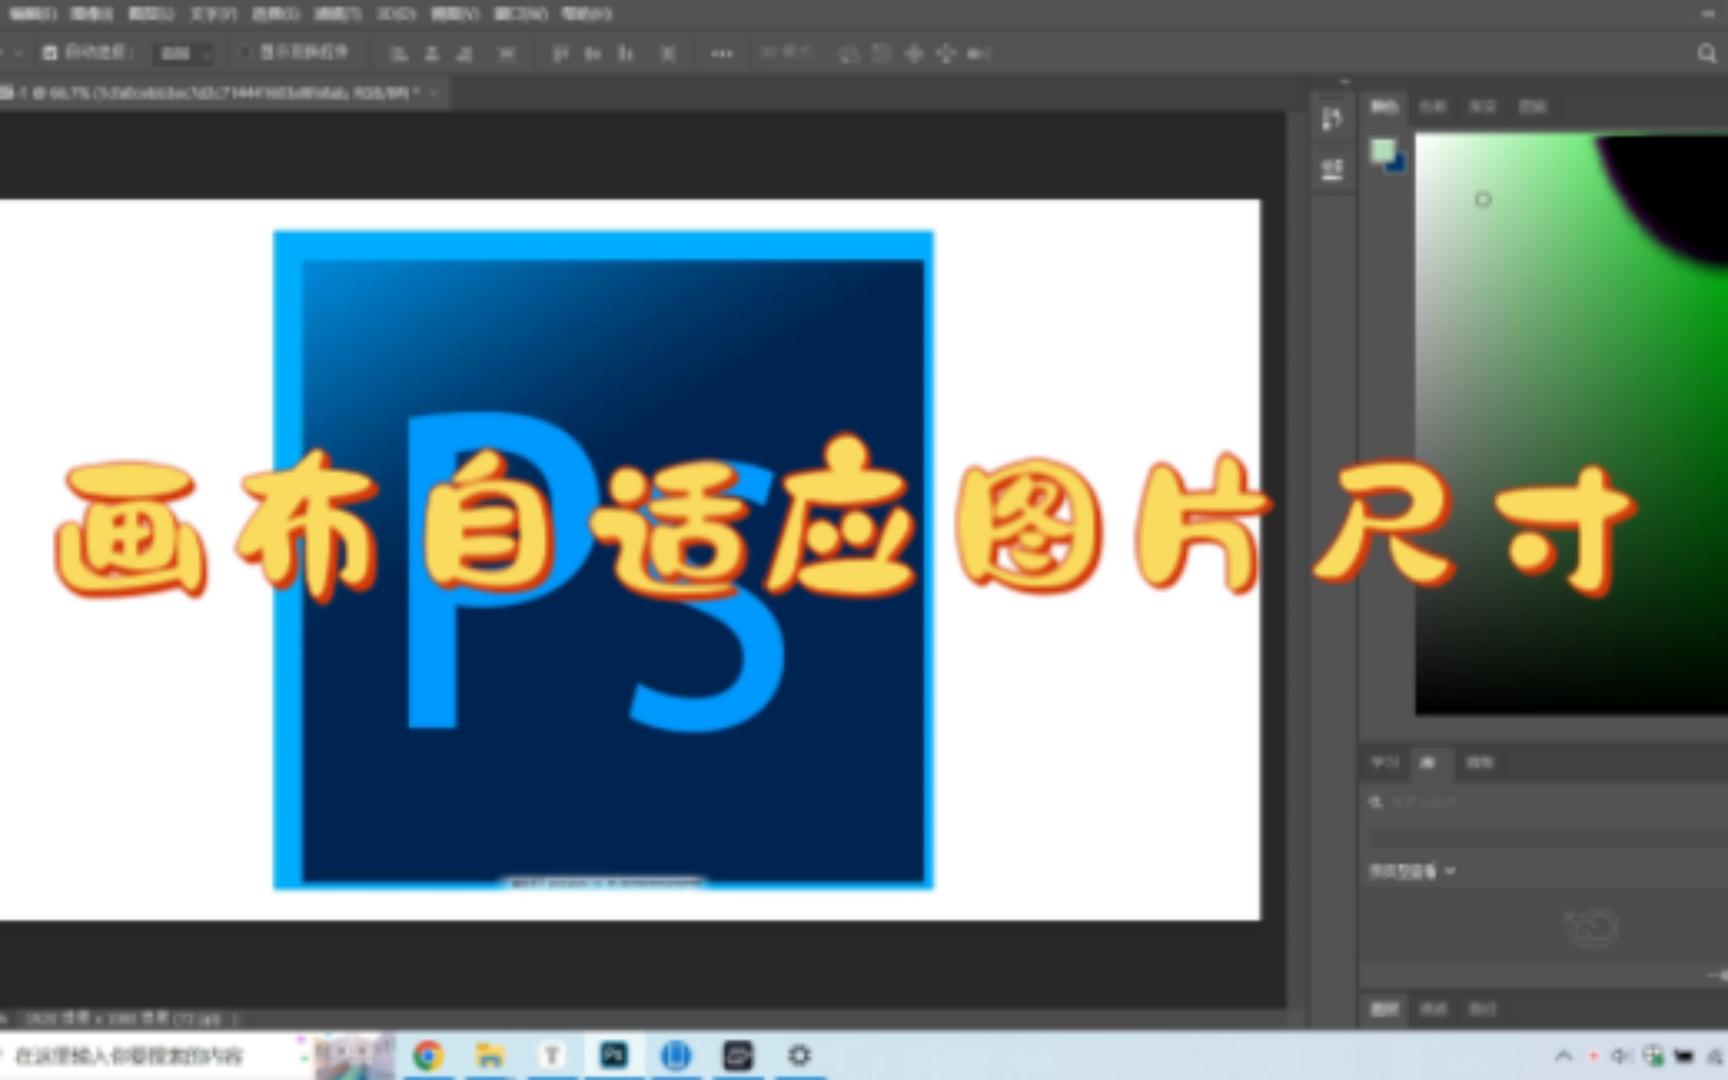The image size is (1728, 1080).
Task: Select the 3D scale camera icon
Action: [x=978, y=54]
